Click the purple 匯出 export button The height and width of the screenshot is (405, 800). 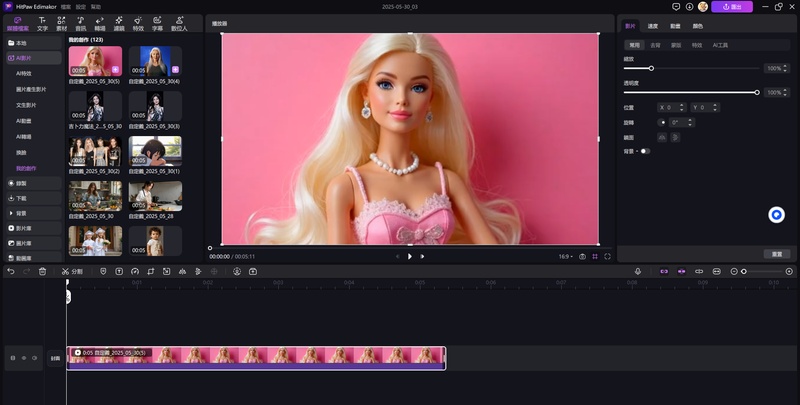point(732,6)
